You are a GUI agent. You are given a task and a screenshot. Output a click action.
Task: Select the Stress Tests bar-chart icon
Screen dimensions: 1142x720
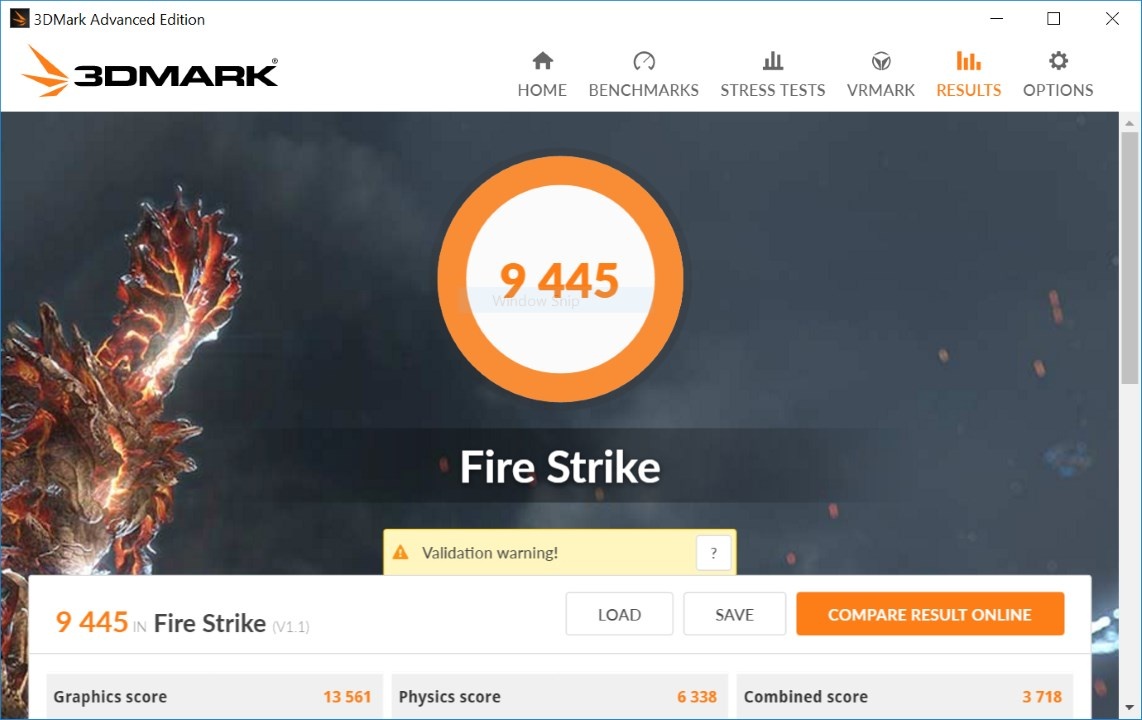[x=773, y=60]
